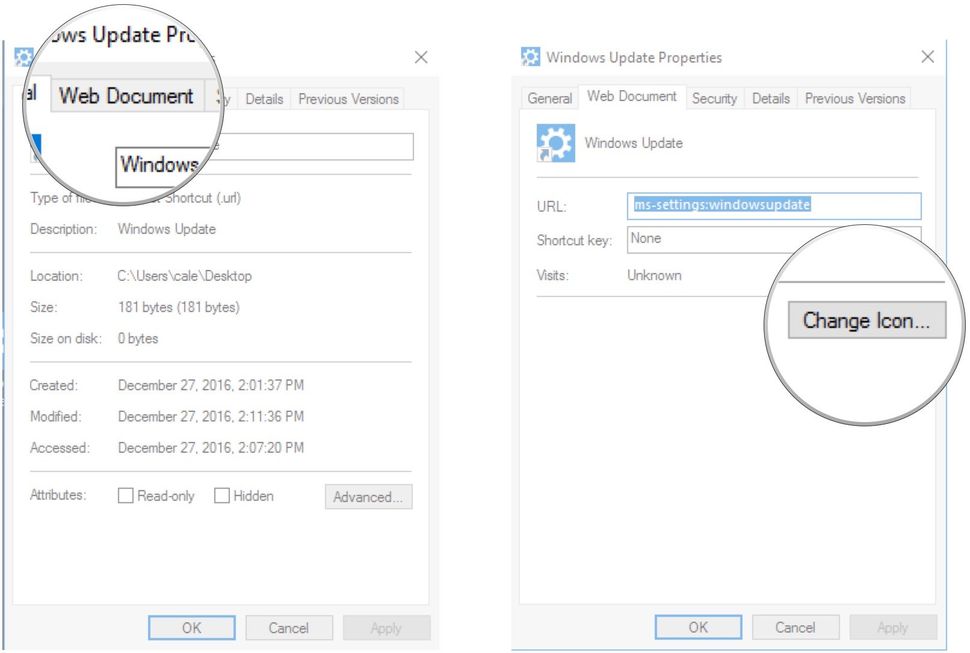970x653 pixels.
Task: Select the Previous Versions tab
Action: pyautogui.click(x=346, y=99)
